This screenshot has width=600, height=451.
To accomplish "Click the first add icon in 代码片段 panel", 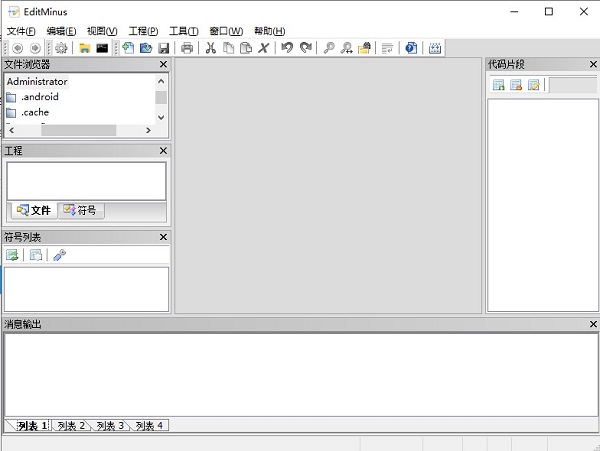I will click(498, 85).
